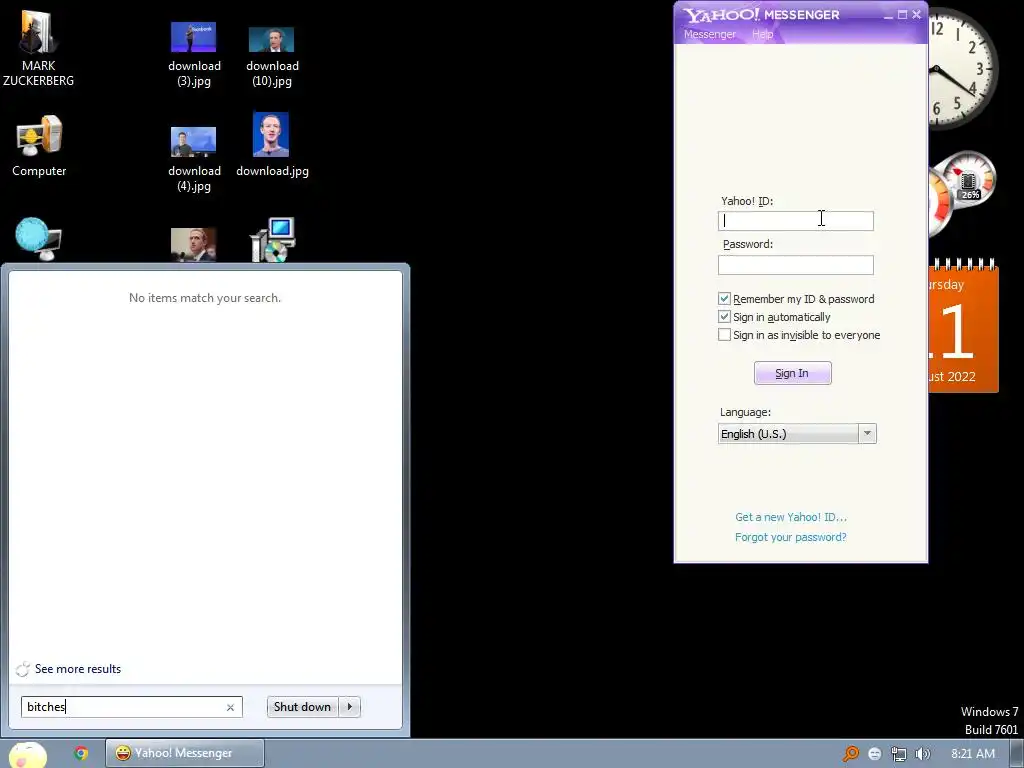
Task: Close the Yahoo Messenger window
Action: (x=917, y=14)
